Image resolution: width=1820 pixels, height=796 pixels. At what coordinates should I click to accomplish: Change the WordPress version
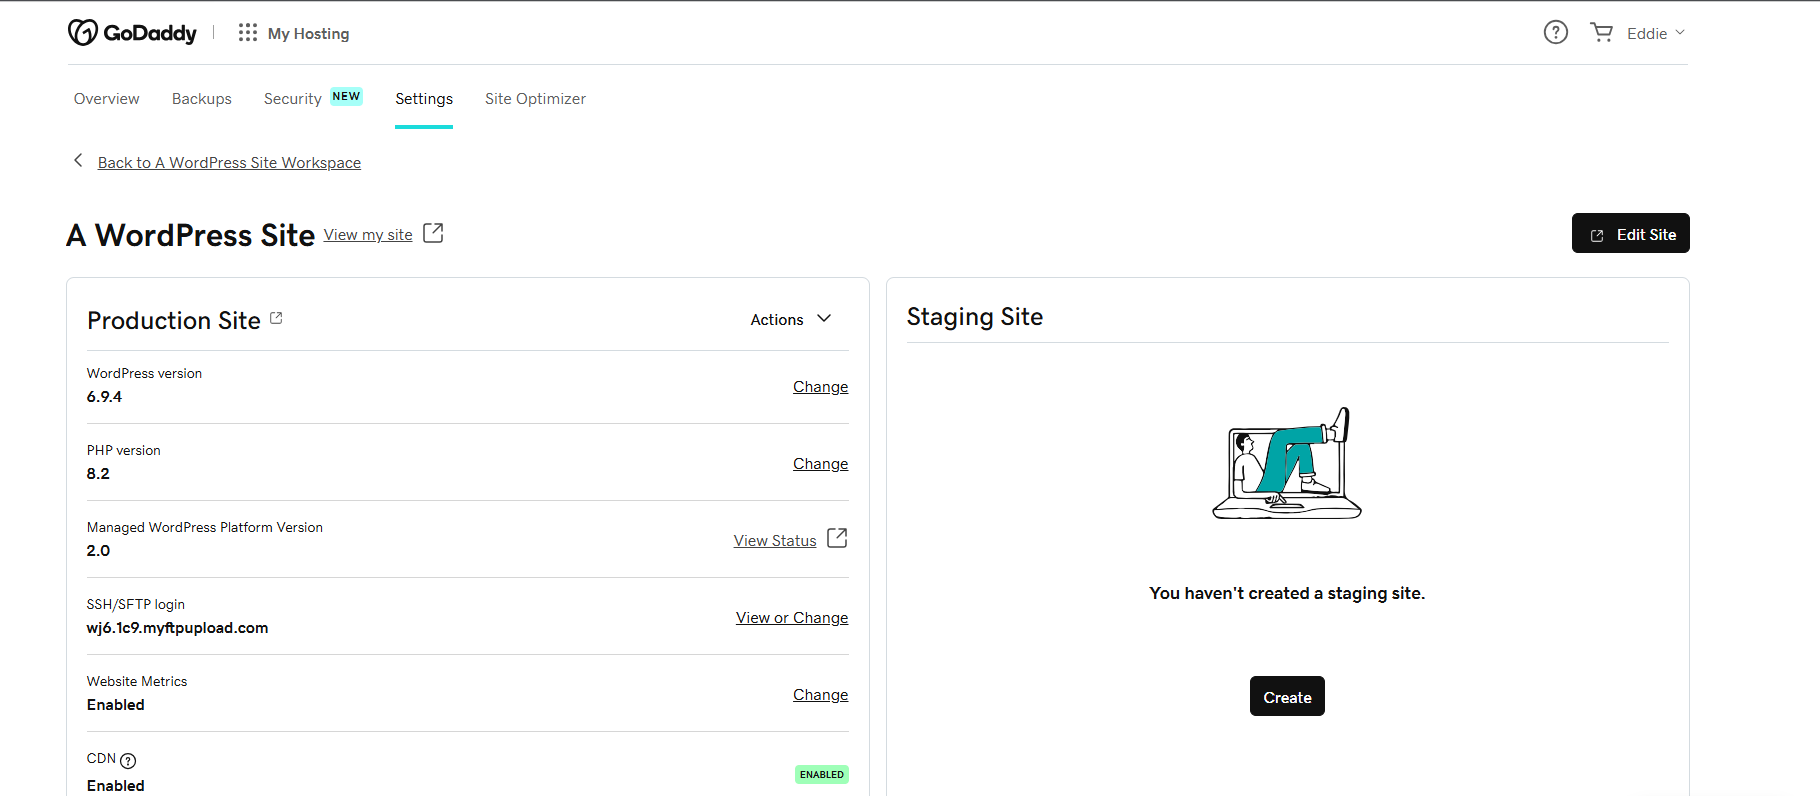[821, 386]
